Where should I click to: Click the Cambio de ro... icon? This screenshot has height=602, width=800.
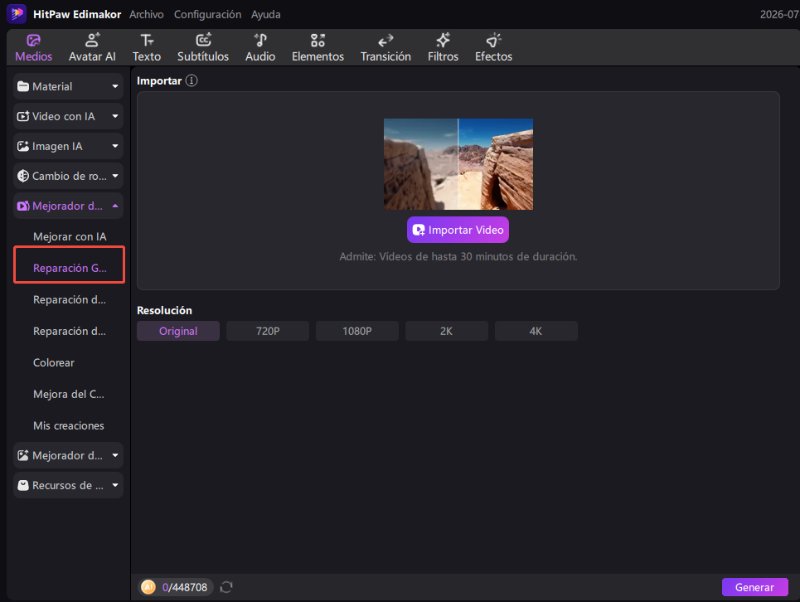pos(23,176)
